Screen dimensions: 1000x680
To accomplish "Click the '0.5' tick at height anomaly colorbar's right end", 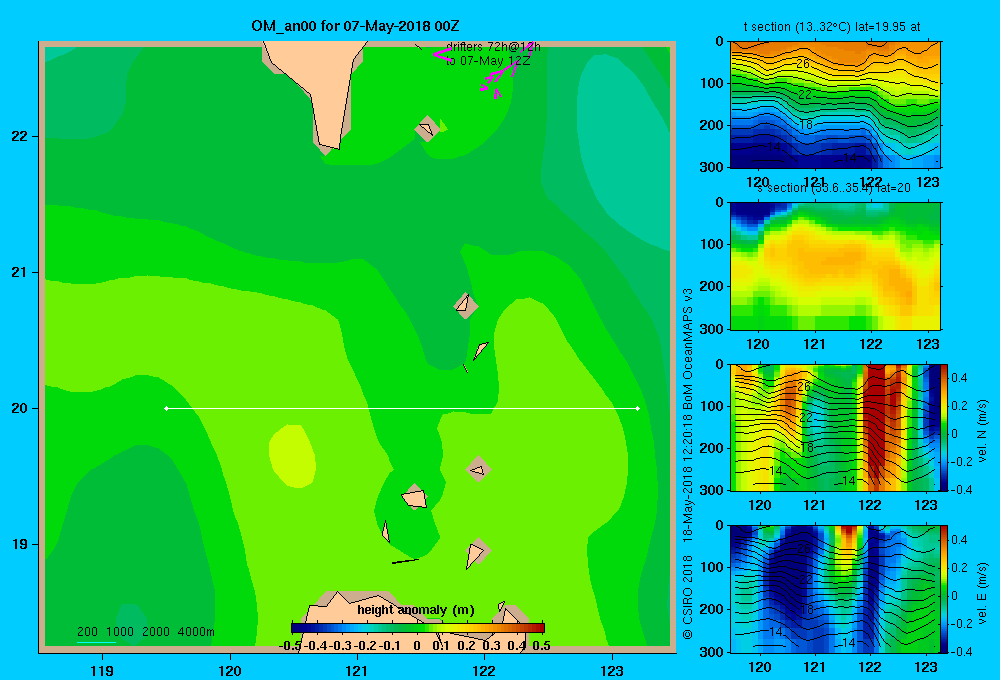I will (x=541, y=646).
